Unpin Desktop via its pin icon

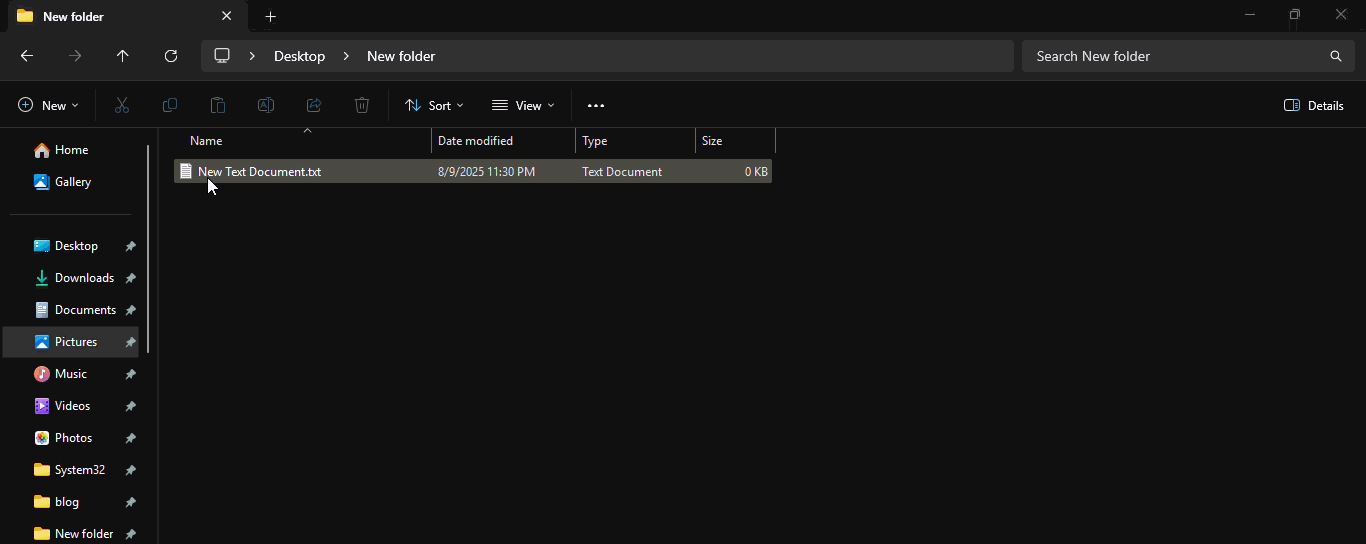(130, 246)
